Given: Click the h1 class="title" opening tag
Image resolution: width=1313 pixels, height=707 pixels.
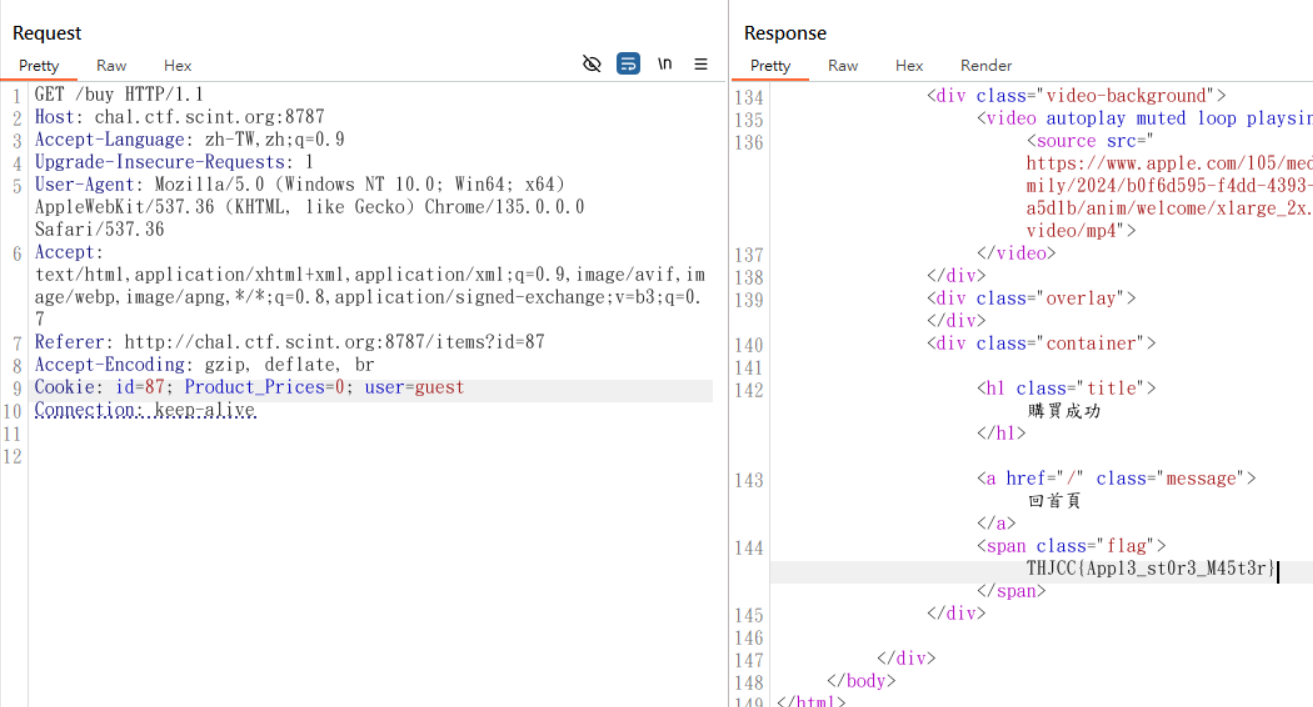Looking at the screenshot, I should [1066, 388].
